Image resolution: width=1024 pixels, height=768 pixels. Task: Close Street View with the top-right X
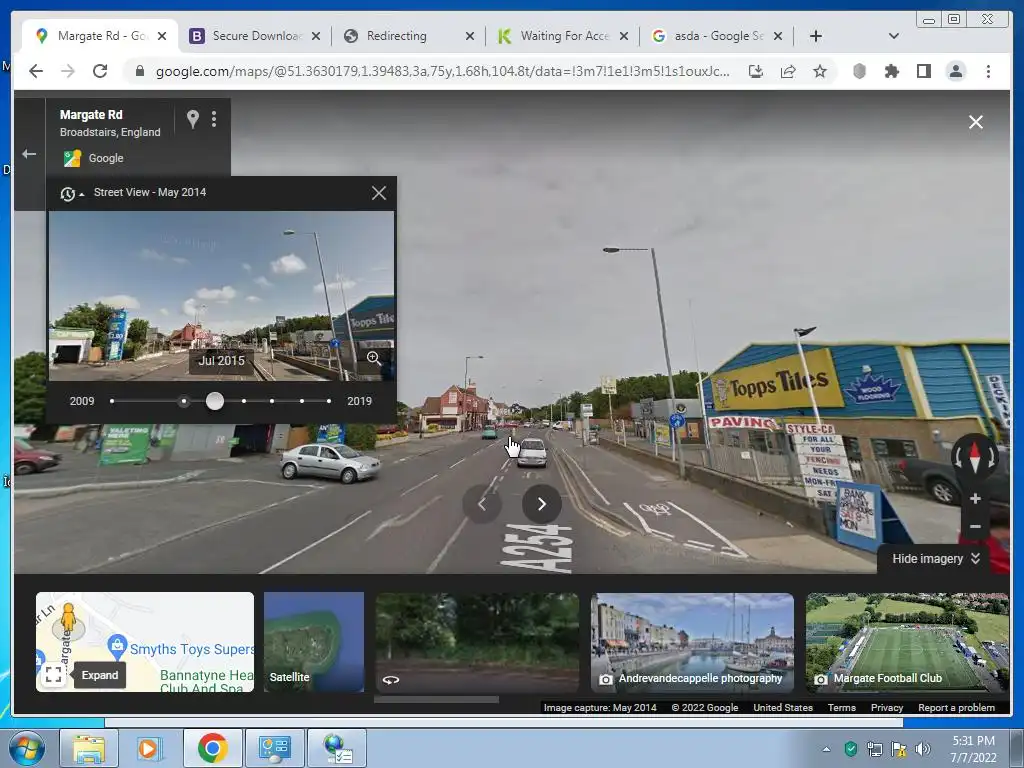[976, 122]
